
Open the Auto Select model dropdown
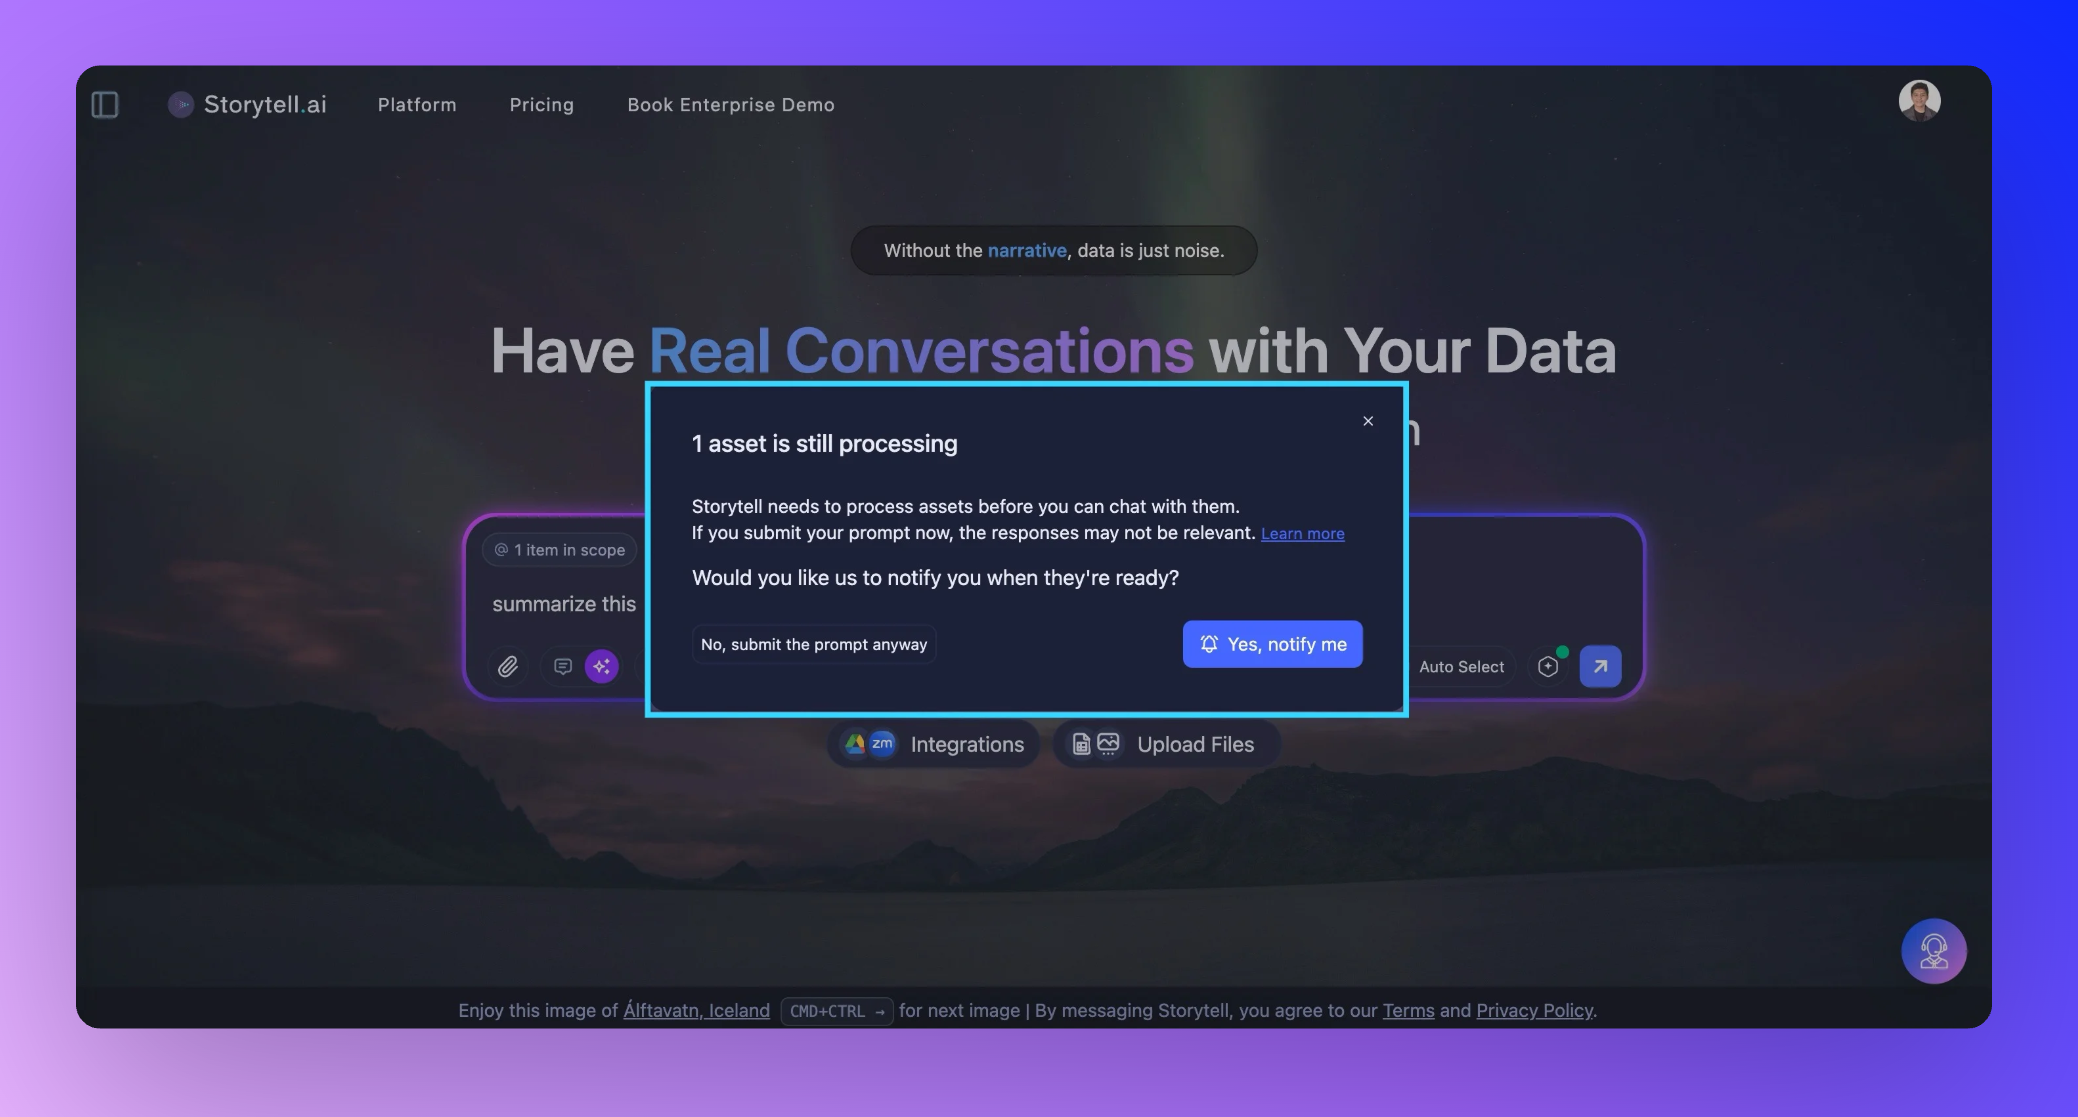1461,667
